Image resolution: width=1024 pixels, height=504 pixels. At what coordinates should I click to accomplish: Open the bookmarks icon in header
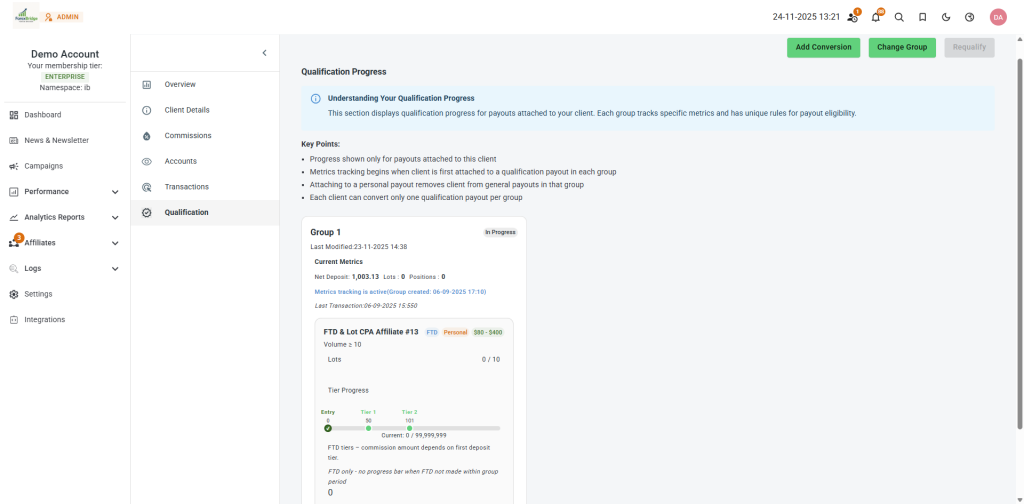click(922, 17)
